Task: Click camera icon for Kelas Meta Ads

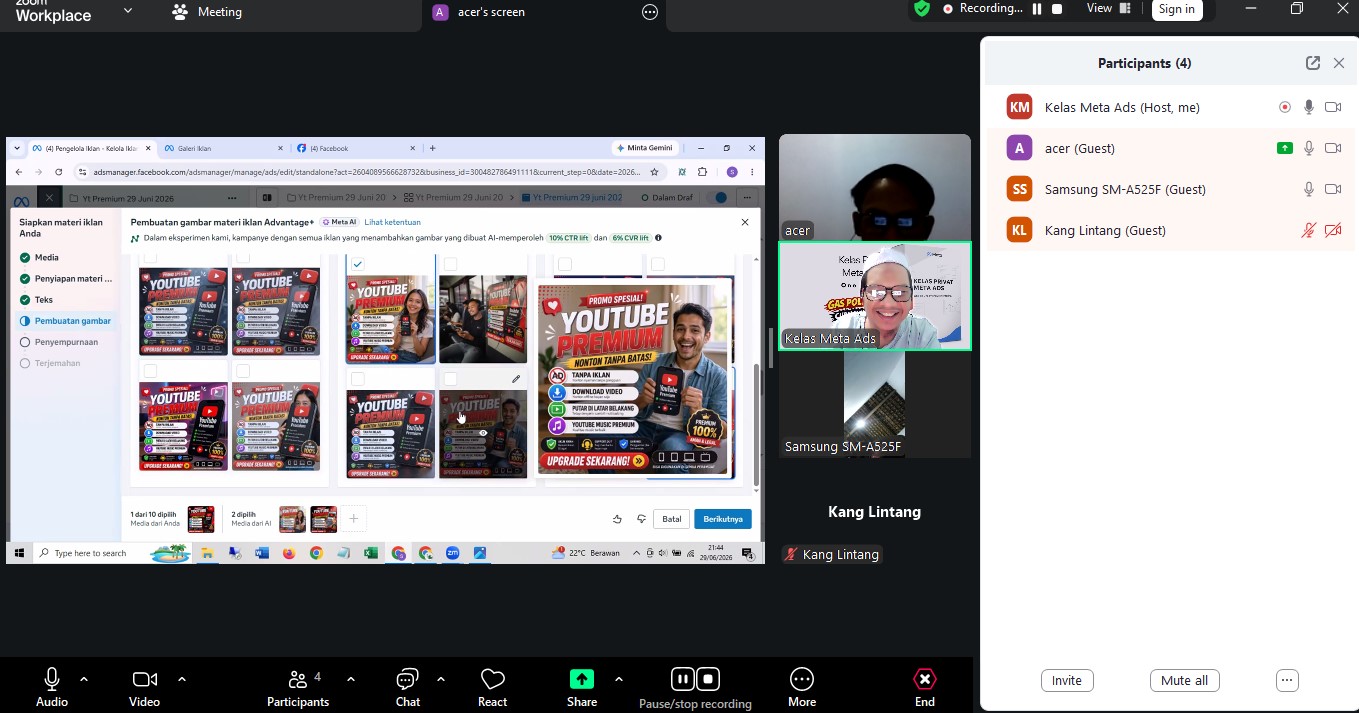Action: 1333,107
